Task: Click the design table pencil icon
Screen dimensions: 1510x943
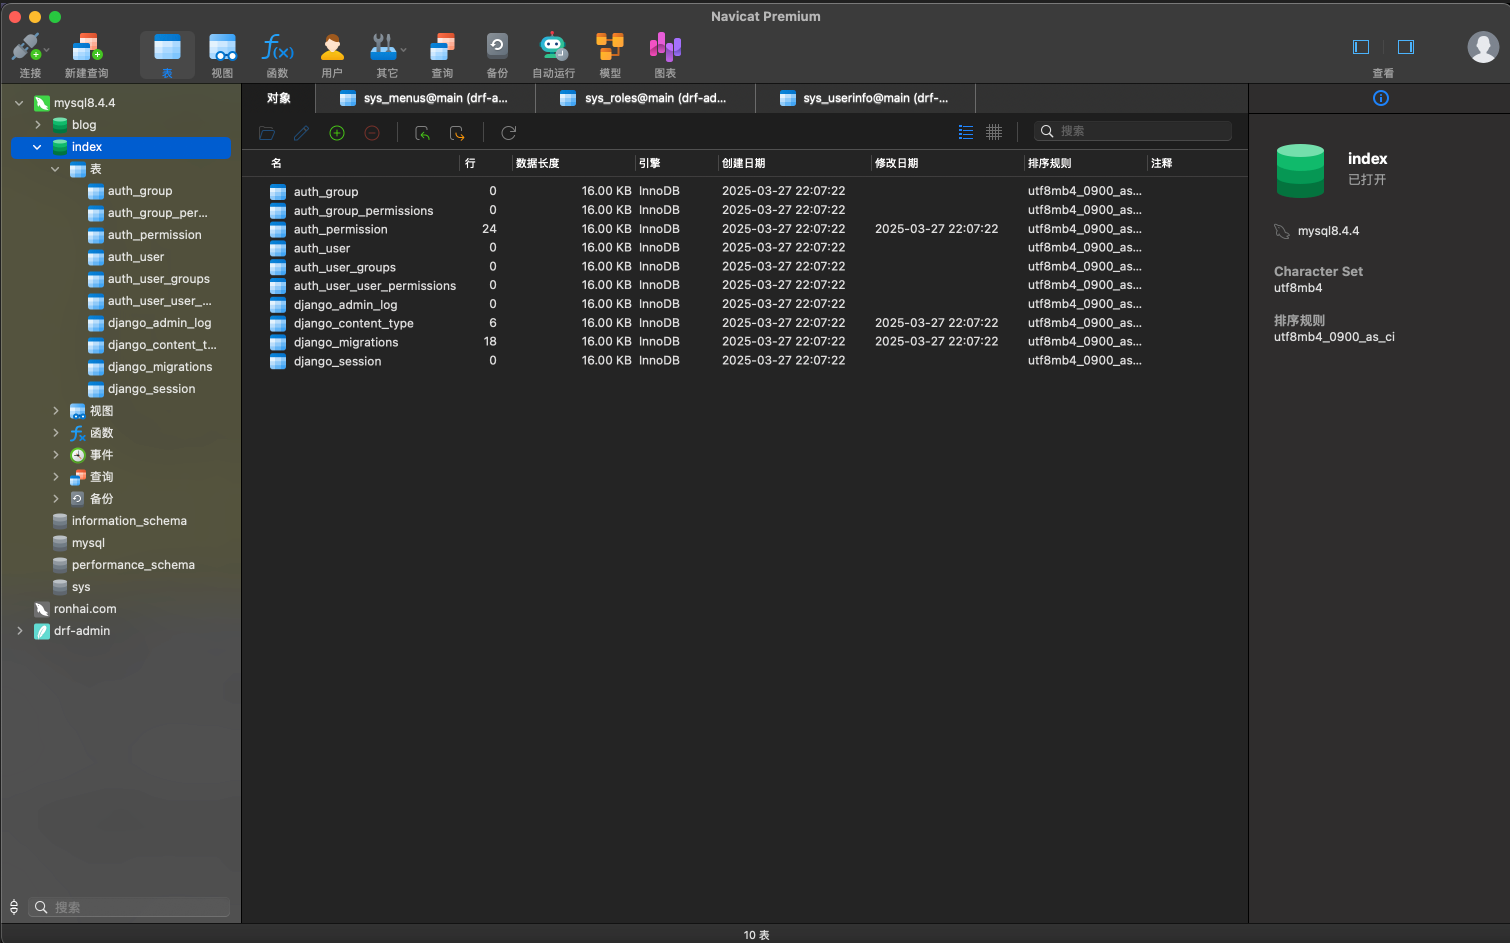Action: pyautogui.click(x=302, y=133)
